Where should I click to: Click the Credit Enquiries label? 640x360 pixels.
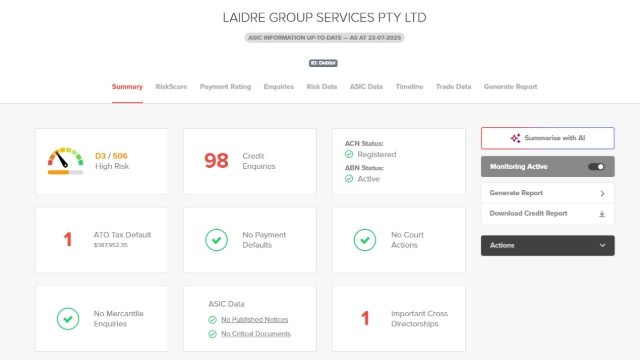pyautogui.click(x=259, y=161)
